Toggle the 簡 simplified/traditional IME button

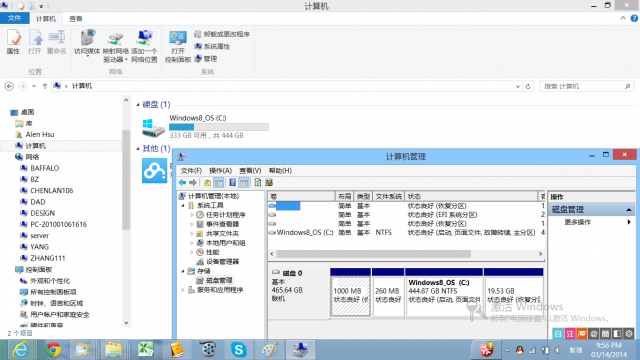(605, 334)
